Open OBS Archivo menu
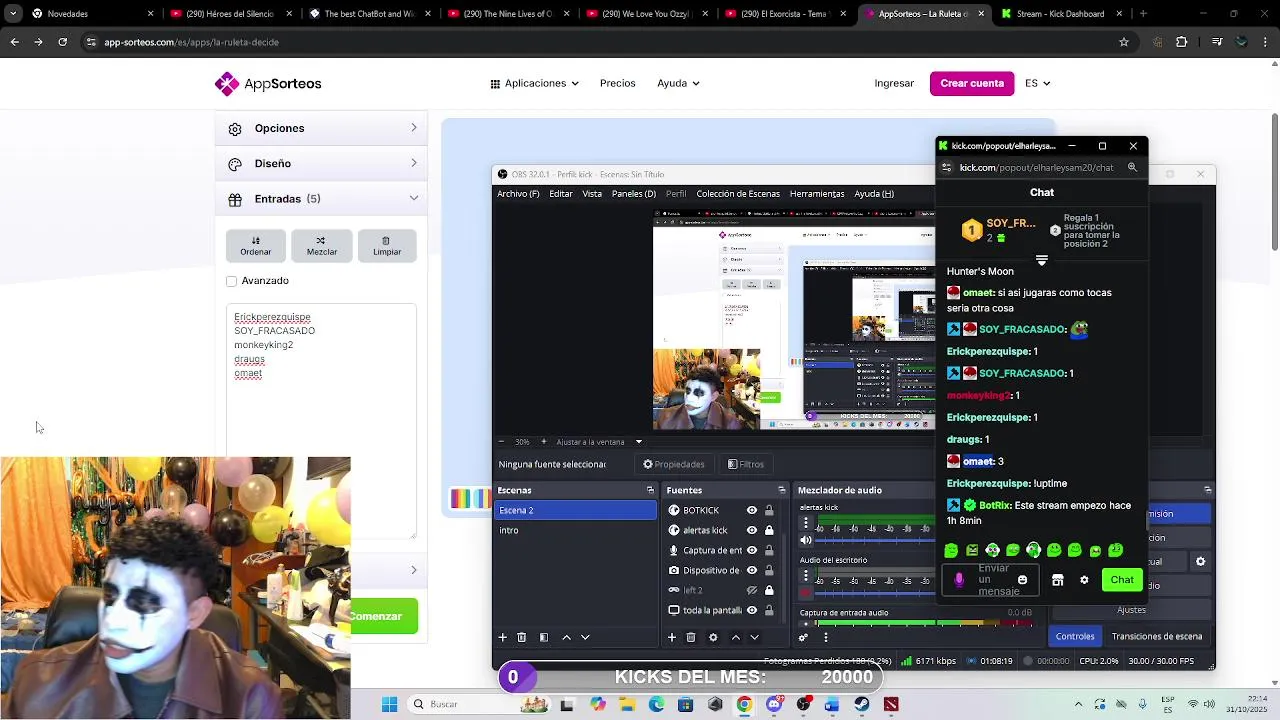1280x720 pixels. point(518,193)
